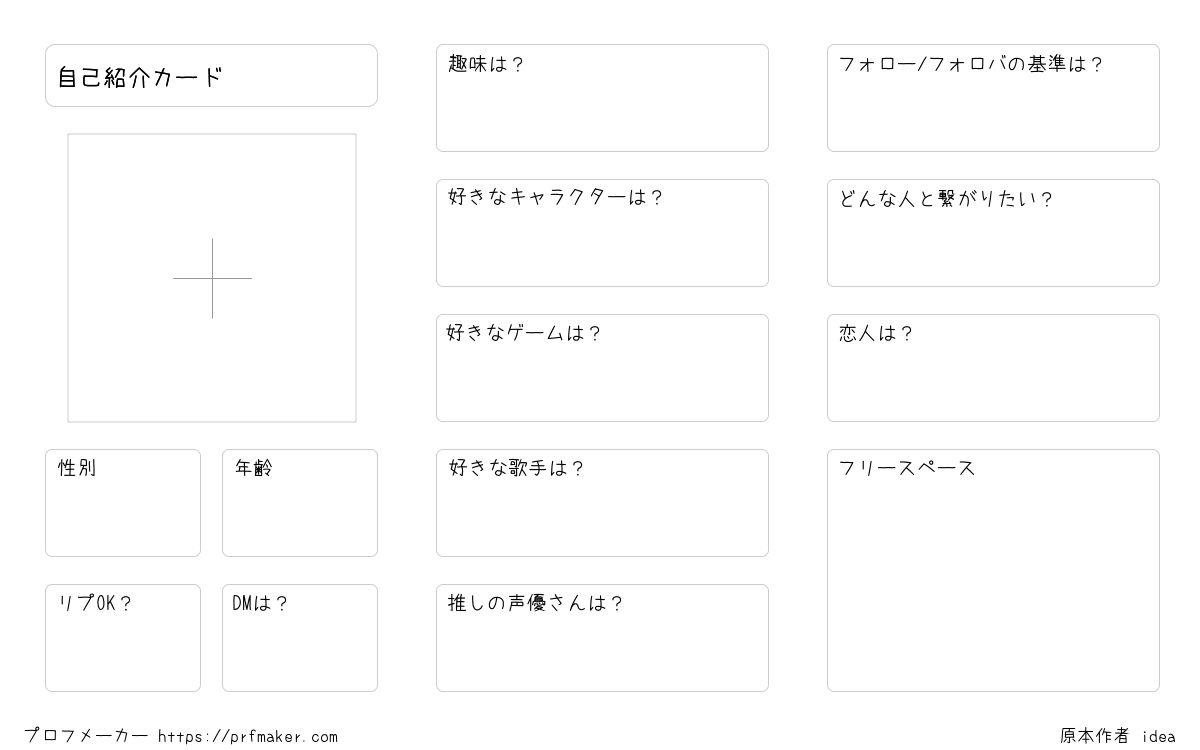Click the 趣味は? answer box
Image resolution: width=1200 pixels, height=750 pixels.
[x=602, y=98]
